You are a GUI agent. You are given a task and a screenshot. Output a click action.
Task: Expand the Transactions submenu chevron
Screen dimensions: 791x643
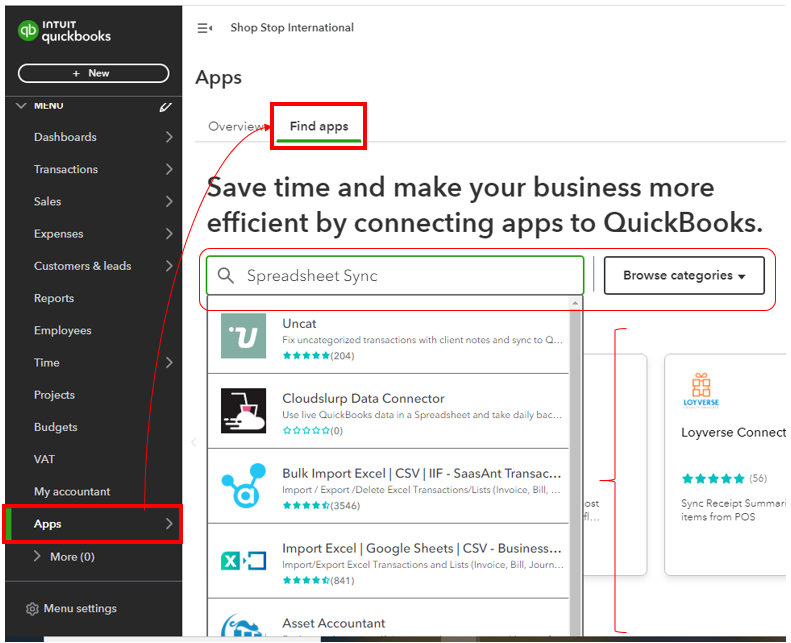pos(169,169)
